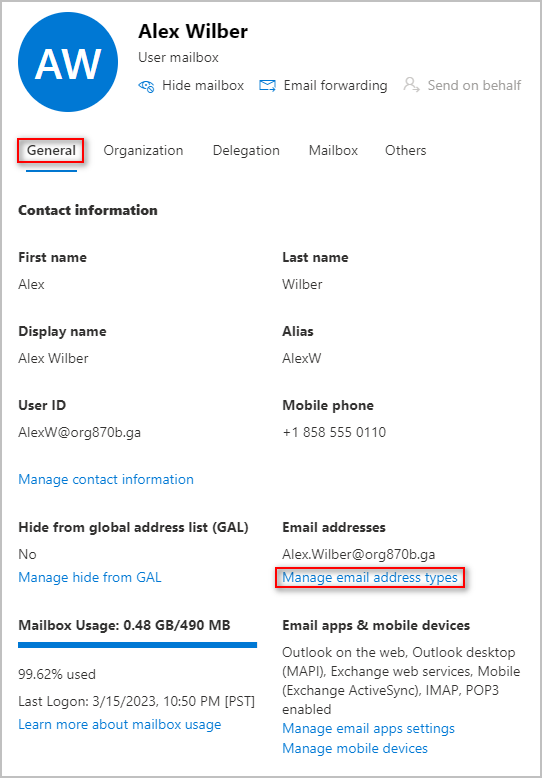Open Manage email apps settings link
542x778 pixels.
pyautogui.click(x=368, y=728)
